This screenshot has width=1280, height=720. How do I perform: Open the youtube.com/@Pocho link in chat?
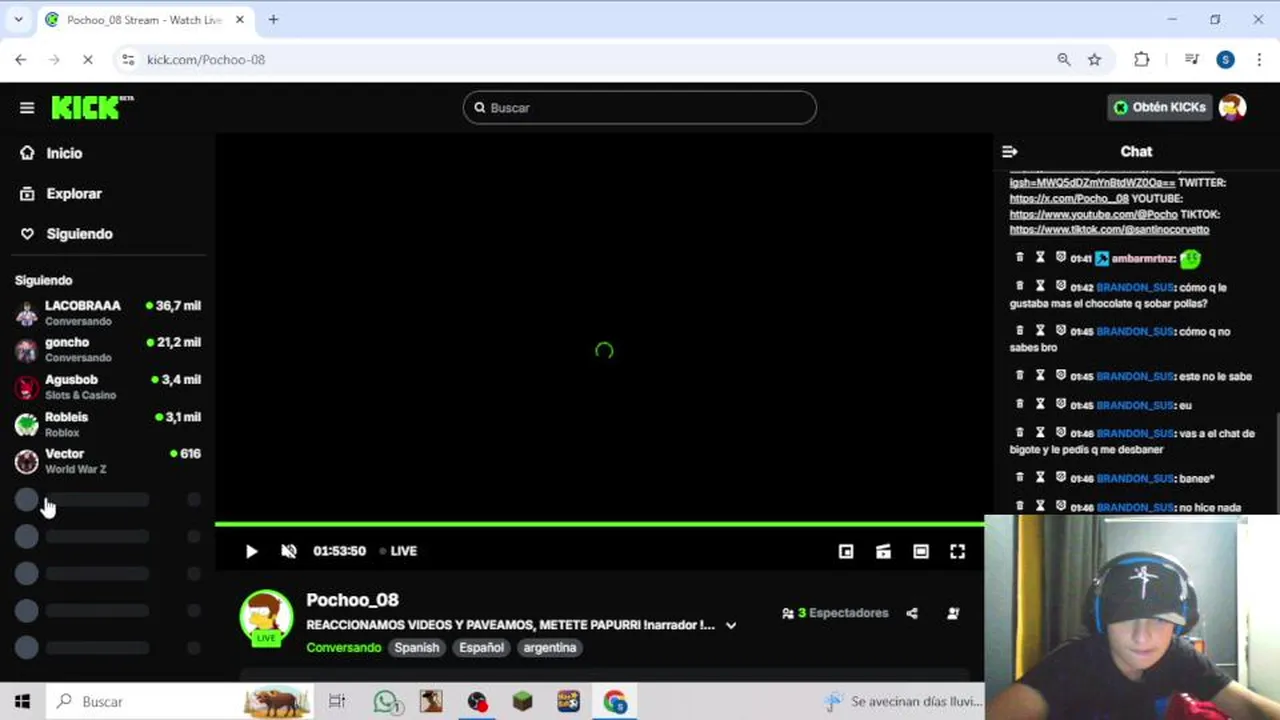1093,215
